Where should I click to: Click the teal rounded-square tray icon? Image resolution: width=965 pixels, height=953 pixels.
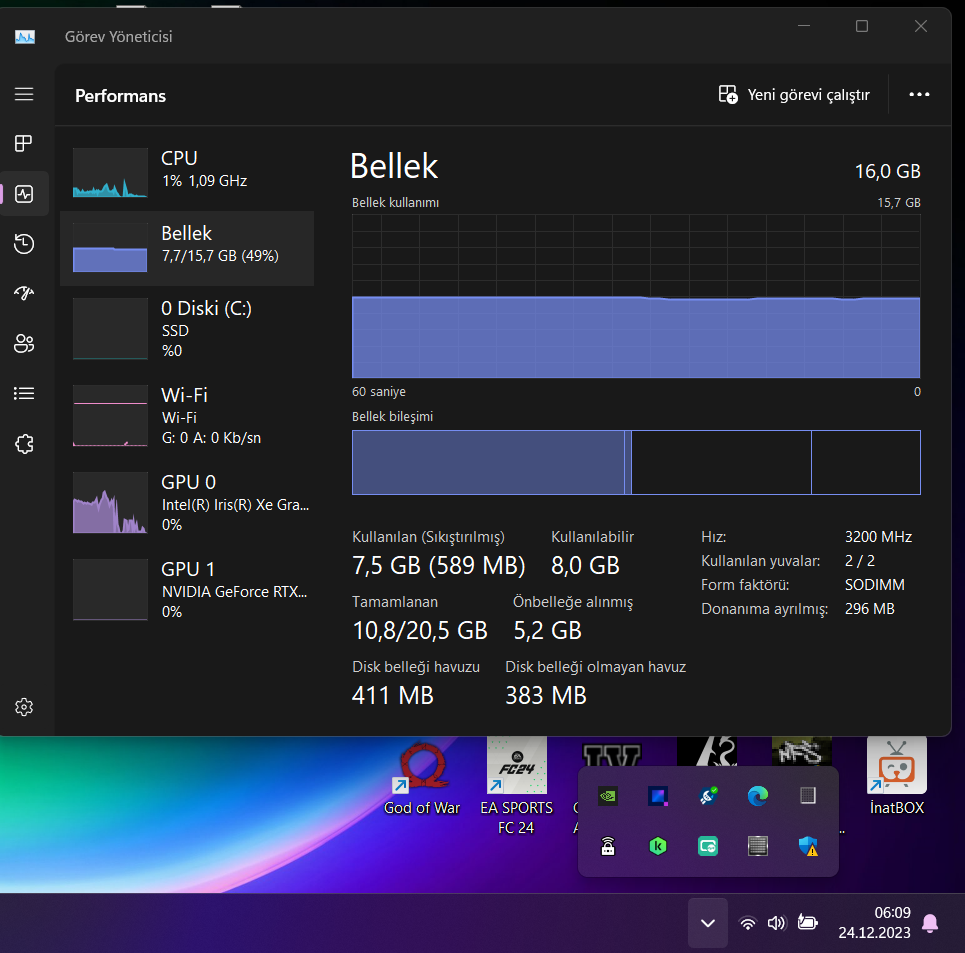[708, 847]
